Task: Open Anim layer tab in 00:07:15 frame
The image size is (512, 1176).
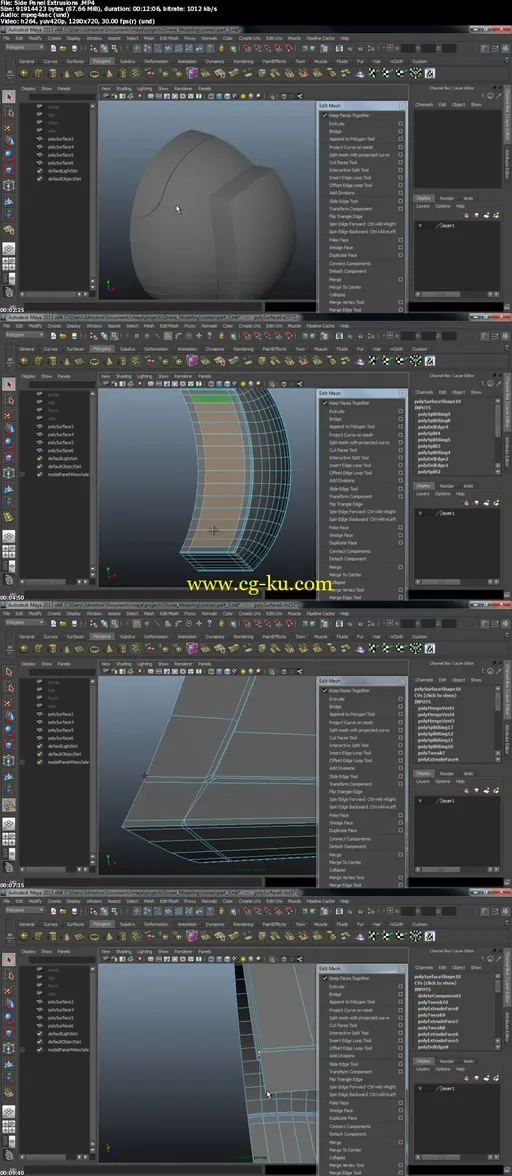Action: point(468,773)
